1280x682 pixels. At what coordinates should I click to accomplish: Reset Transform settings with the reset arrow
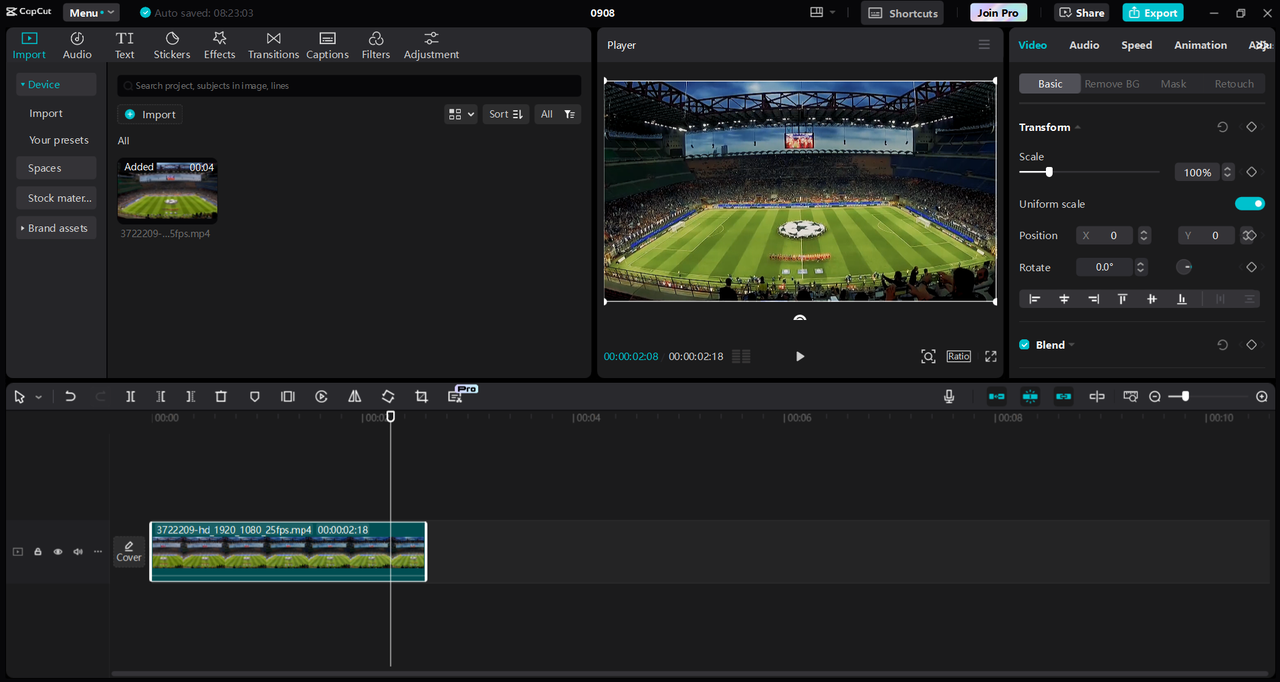(1222, 127)
